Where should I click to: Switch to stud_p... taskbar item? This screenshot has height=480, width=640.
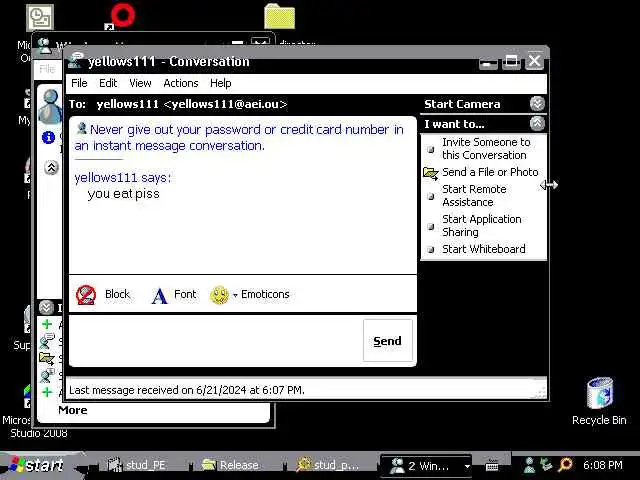(x=329, y=465)
